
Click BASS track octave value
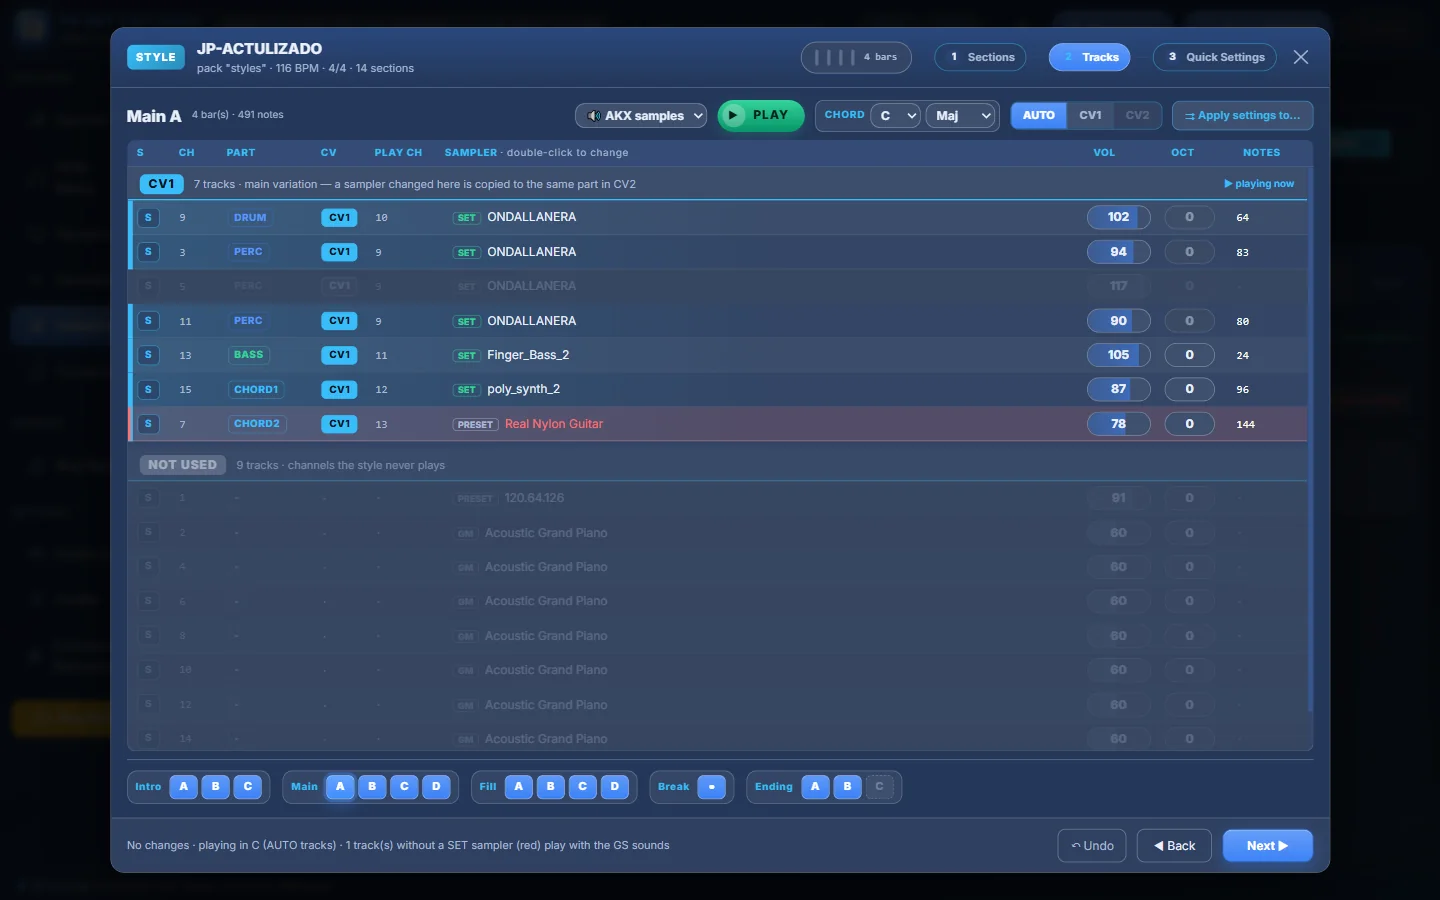click(x=1189, y=355)
